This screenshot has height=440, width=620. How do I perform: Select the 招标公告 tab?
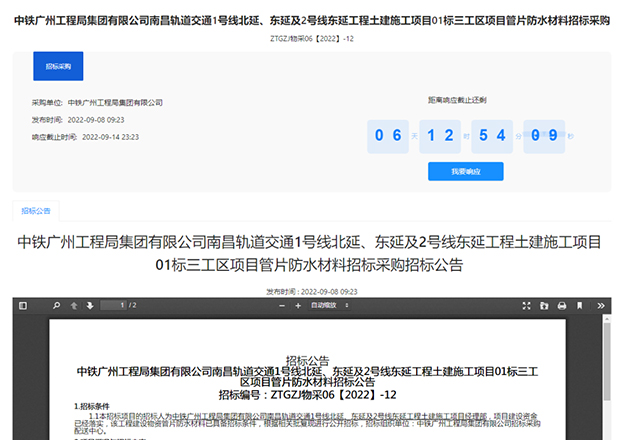36,211
